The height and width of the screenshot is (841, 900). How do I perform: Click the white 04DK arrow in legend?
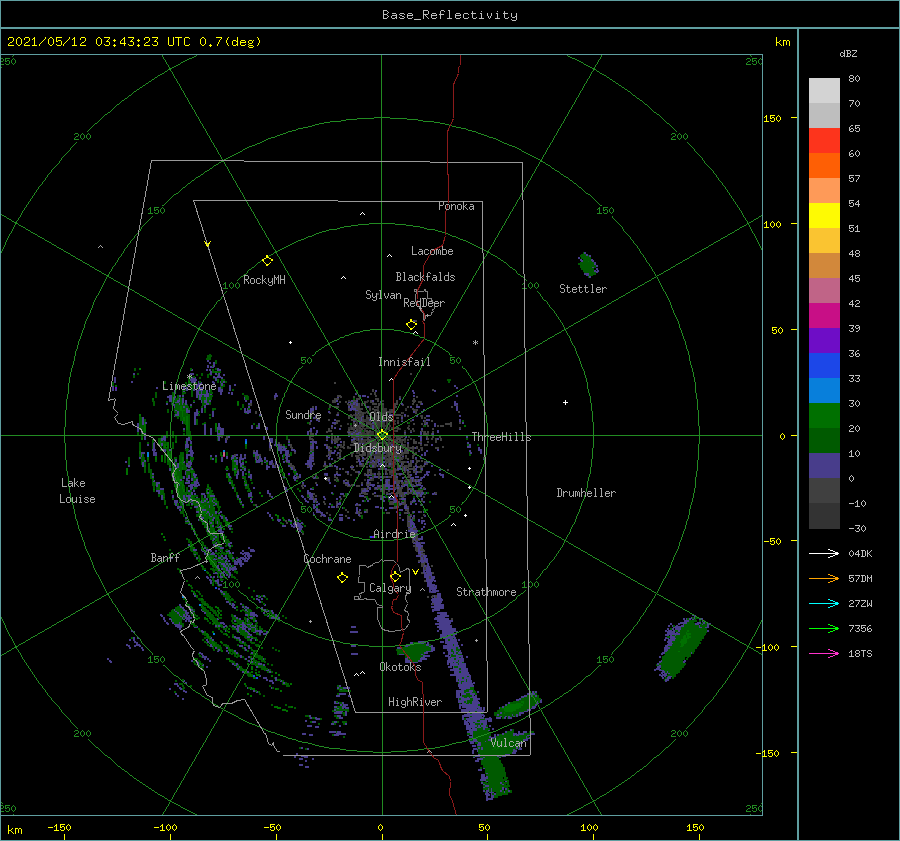(x=824, y=553)
